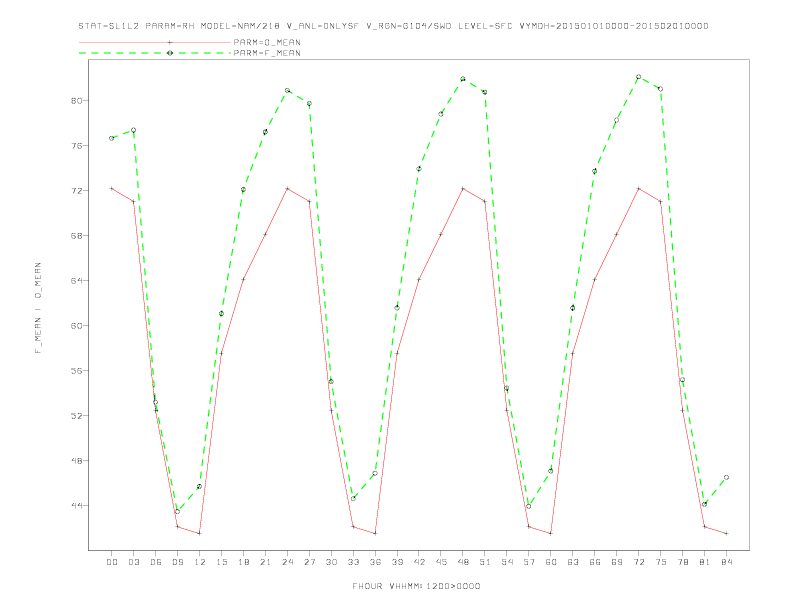The image size is (792, 612).
Task: Click the x-axis tick label 33
Action: 353,562
